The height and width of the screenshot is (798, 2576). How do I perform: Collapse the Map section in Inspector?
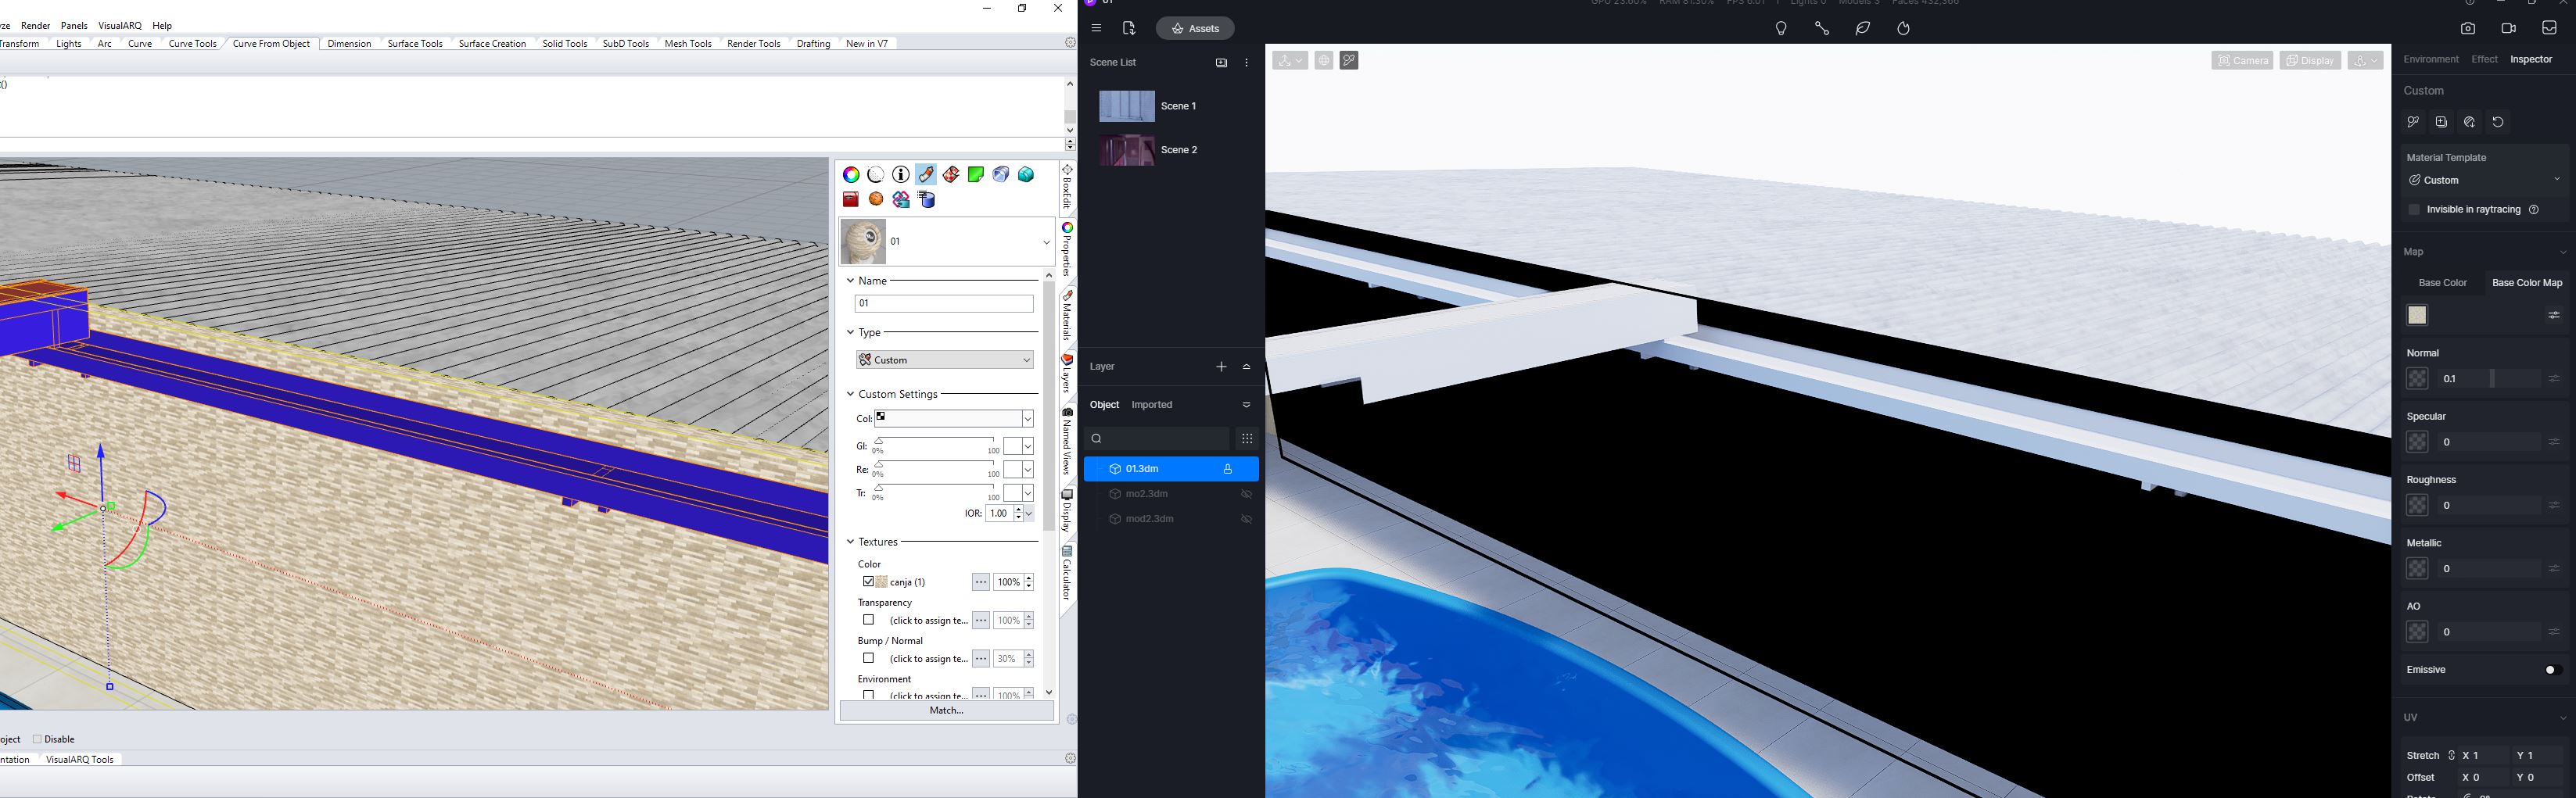2562,253
